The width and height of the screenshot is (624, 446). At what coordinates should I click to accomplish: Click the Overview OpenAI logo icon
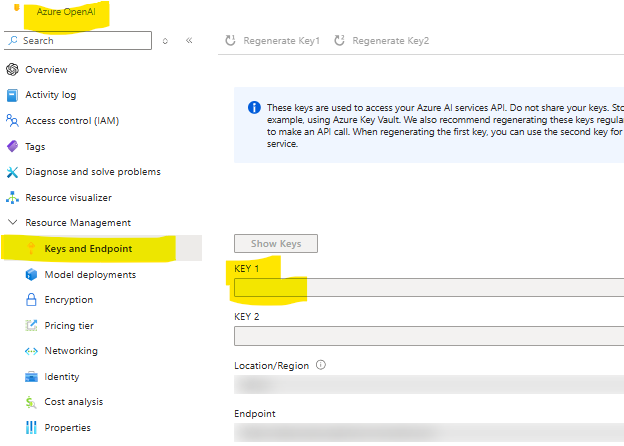[x=12, y=70]
